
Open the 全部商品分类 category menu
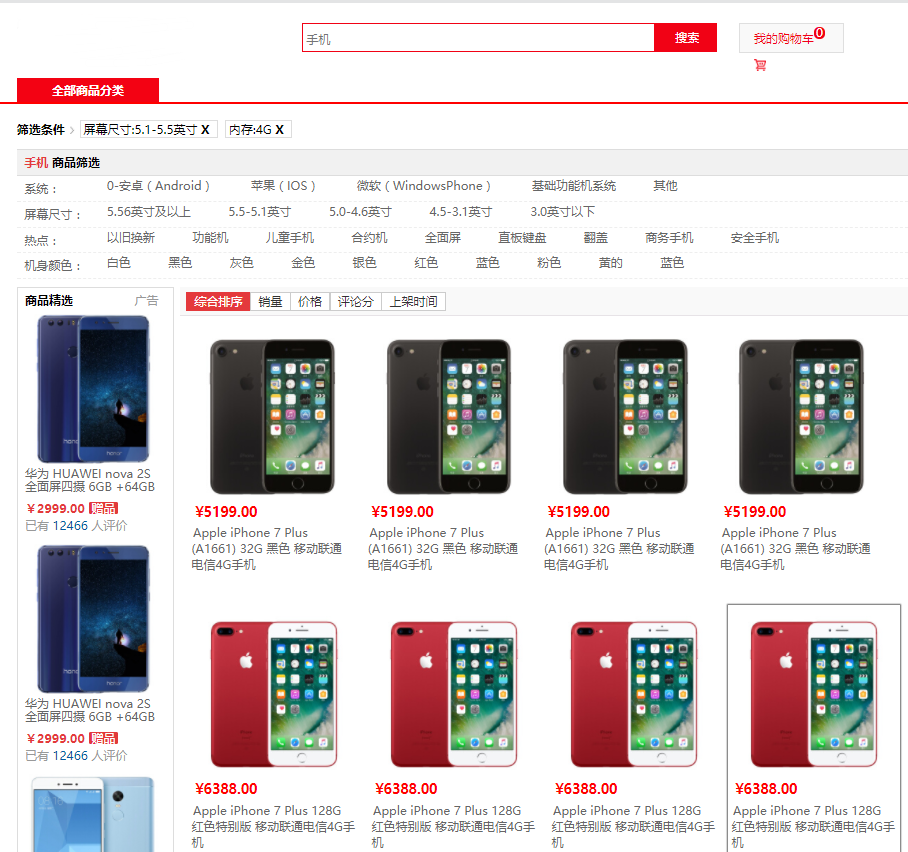(x=88, y=90)
